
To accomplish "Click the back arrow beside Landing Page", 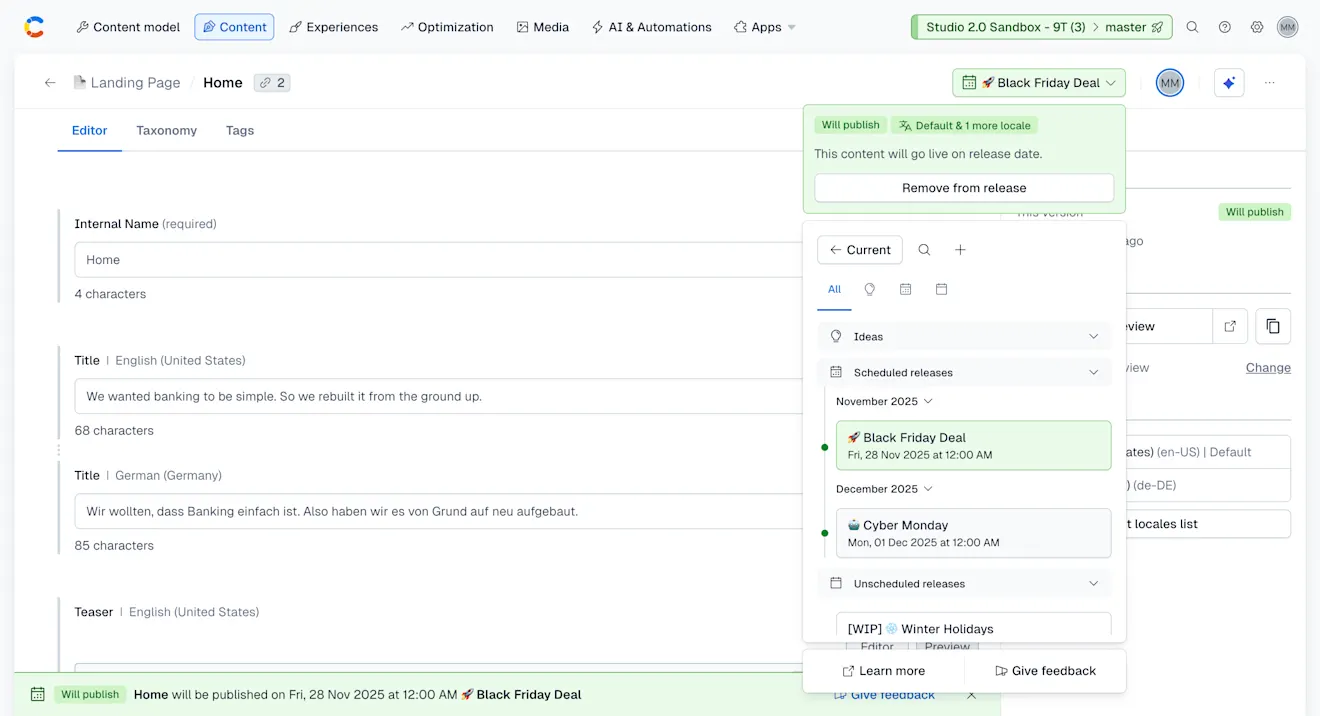I will click(50, 83).
